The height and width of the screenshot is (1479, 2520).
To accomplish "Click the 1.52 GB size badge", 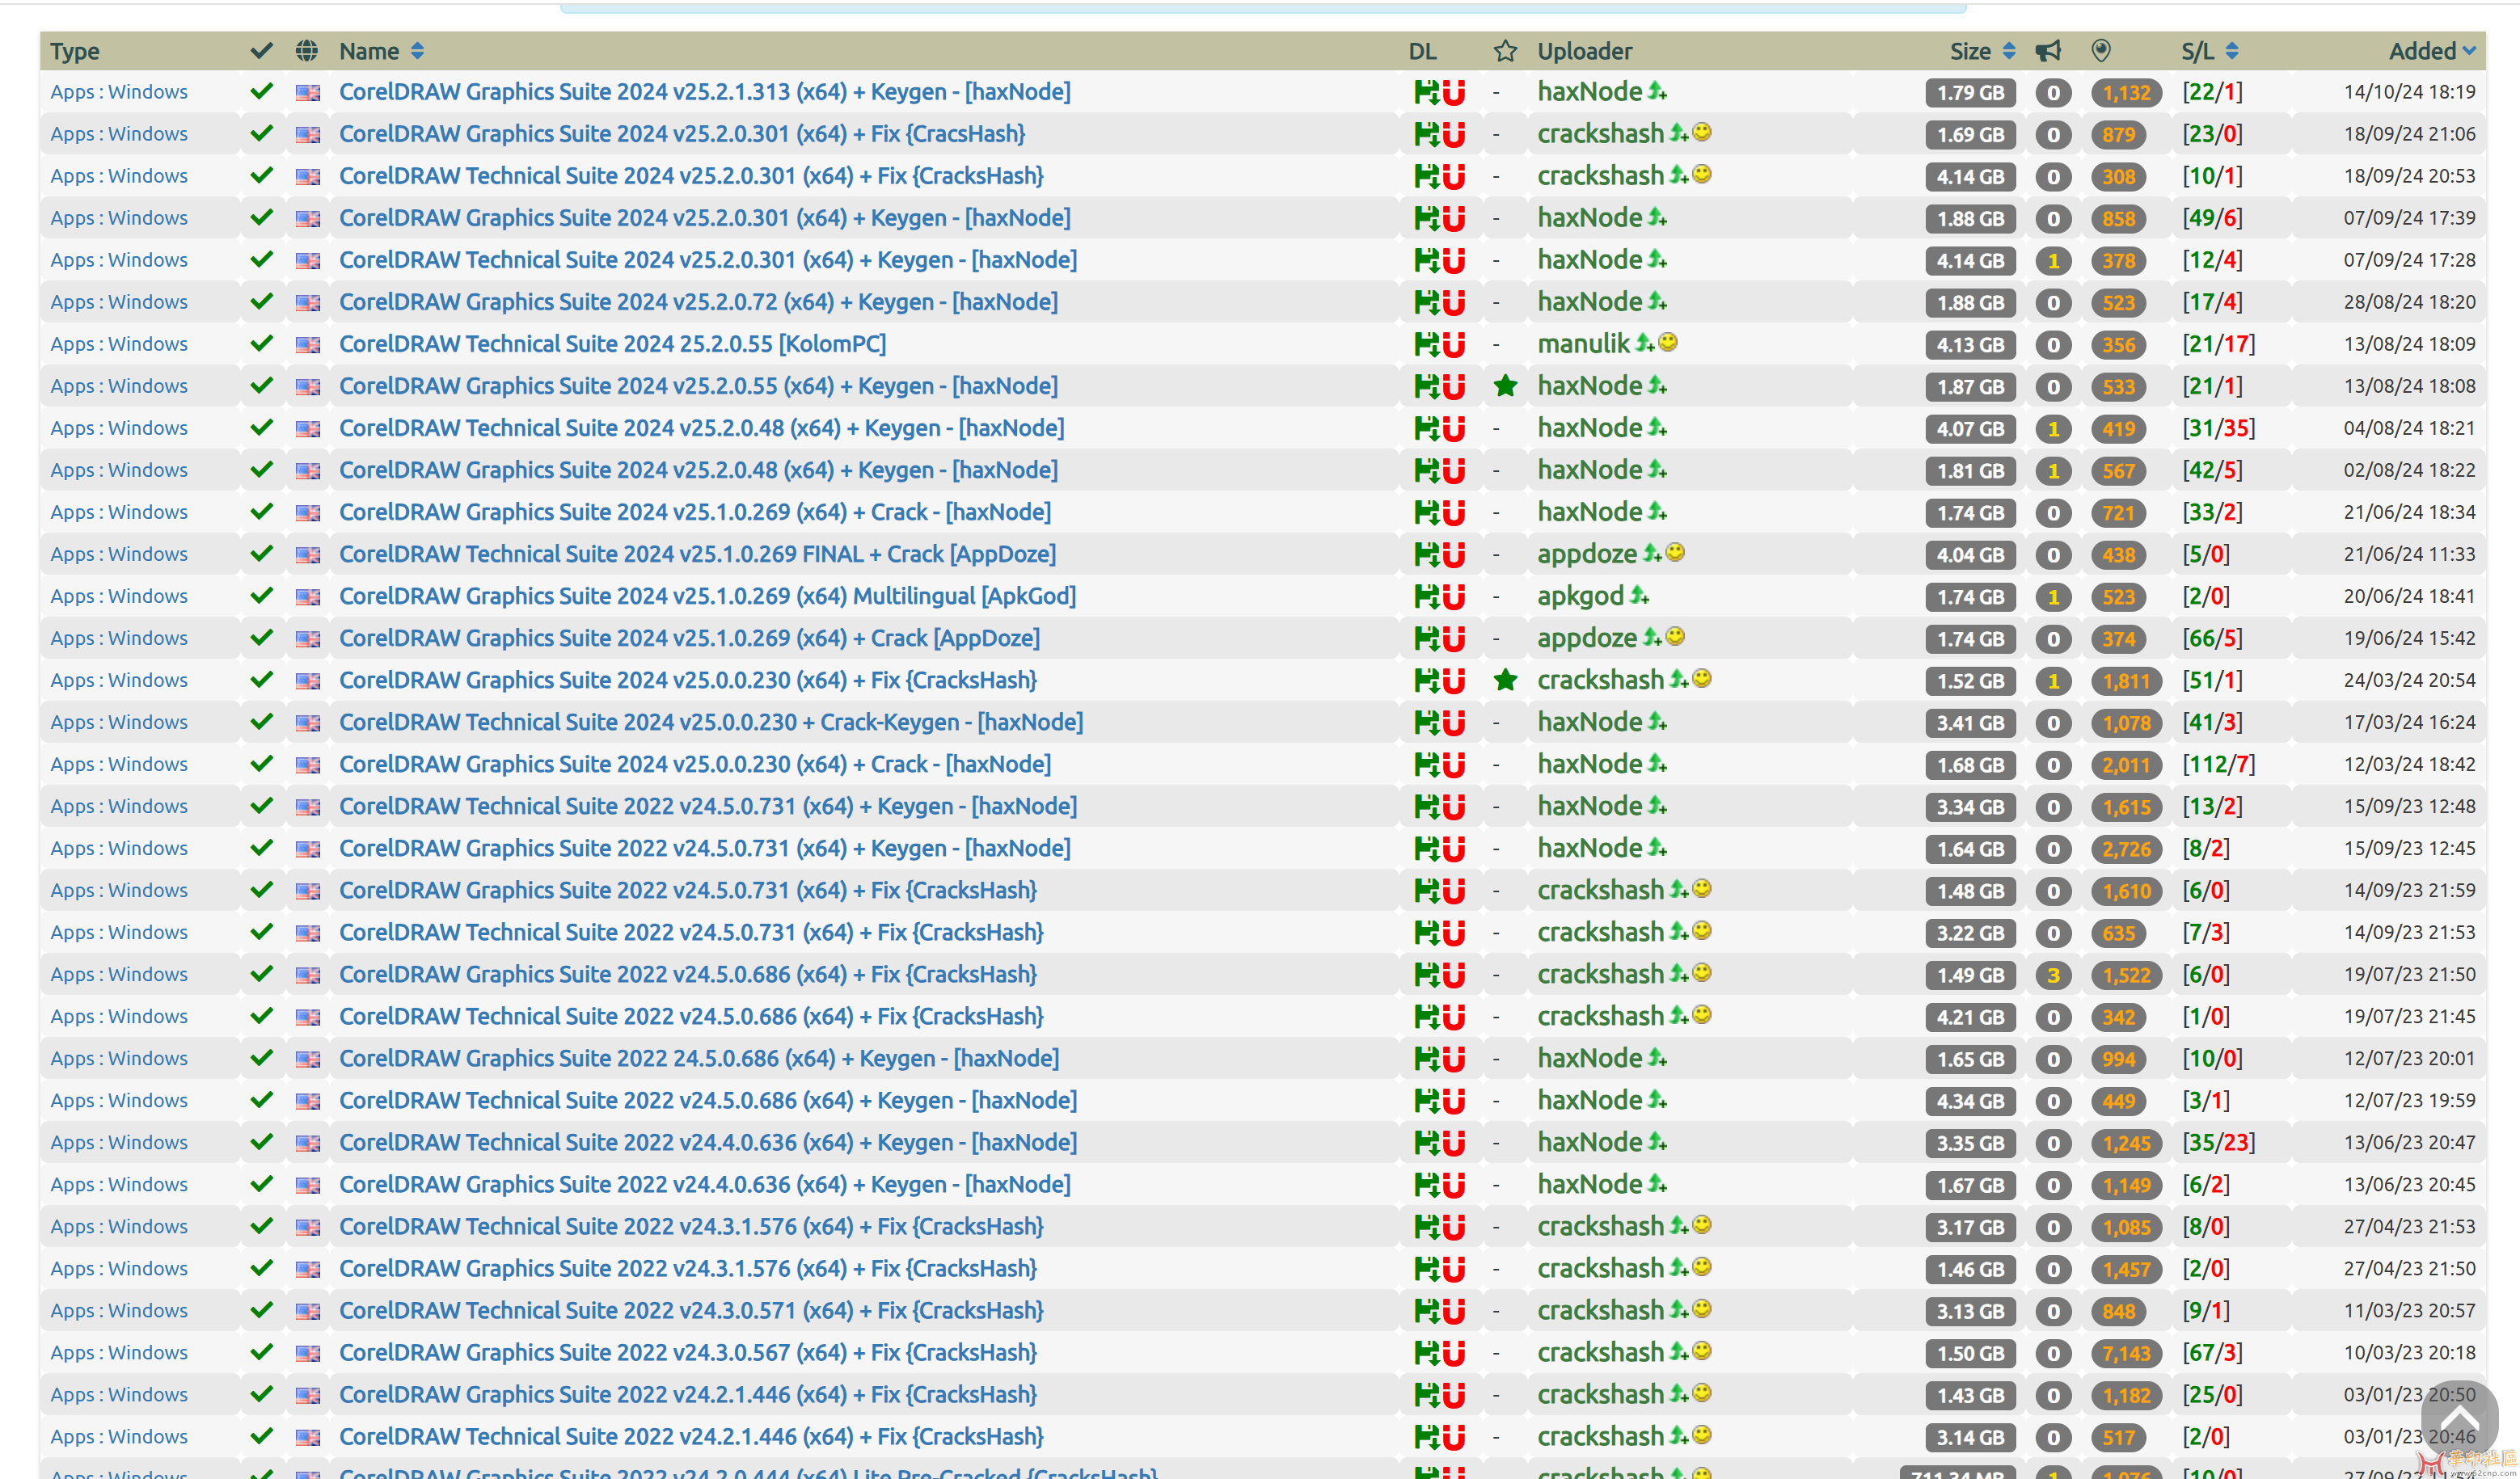I will [x=1970, y=681].
